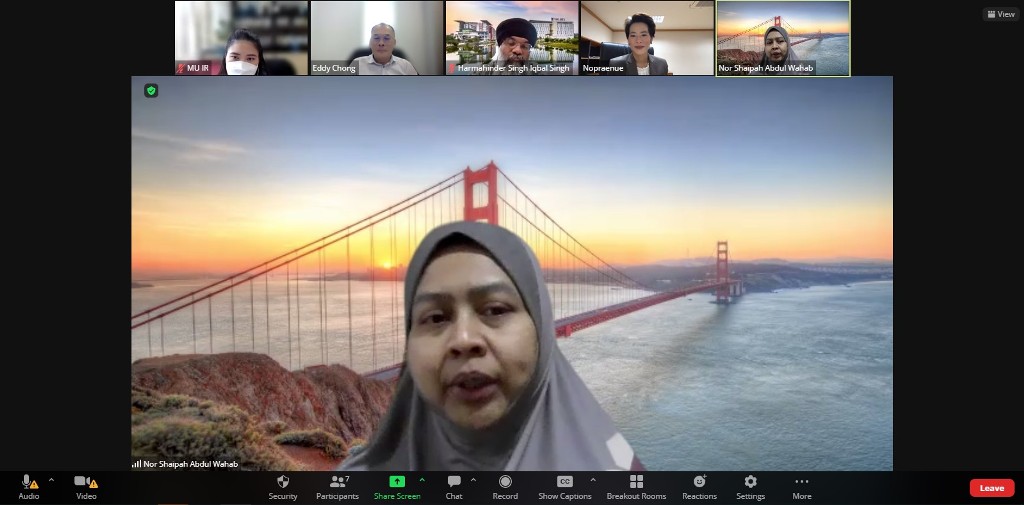Open Breakout Rooms
Viewport: 1024px width, 505px height.
tap(636, 486)
